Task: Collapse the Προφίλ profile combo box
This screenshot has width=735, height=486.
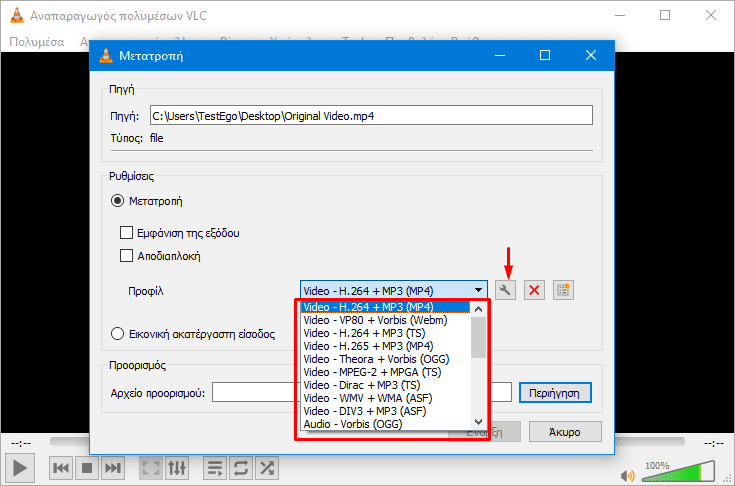Action: (x=393, y=290)
